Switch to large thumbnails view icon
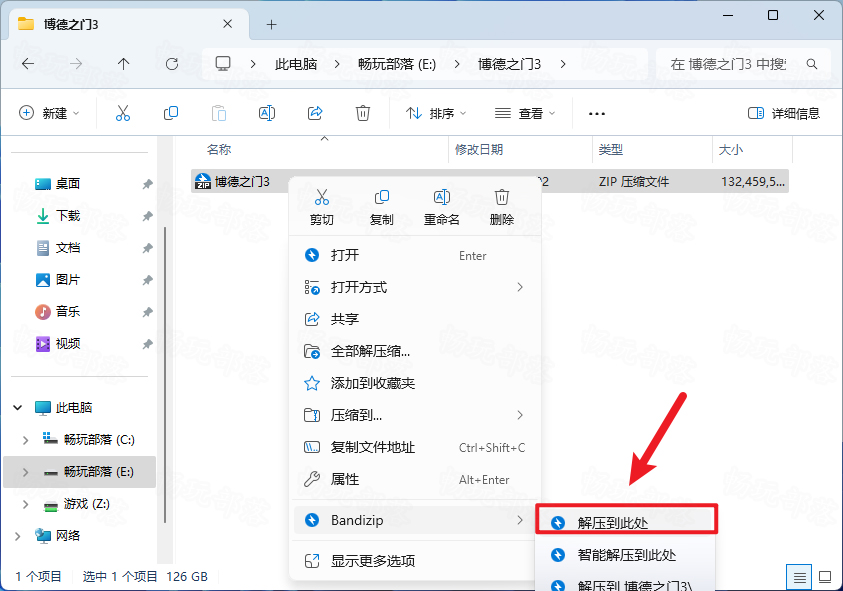The width and height of the screenshot is (843, 591). tap(825, 578)
